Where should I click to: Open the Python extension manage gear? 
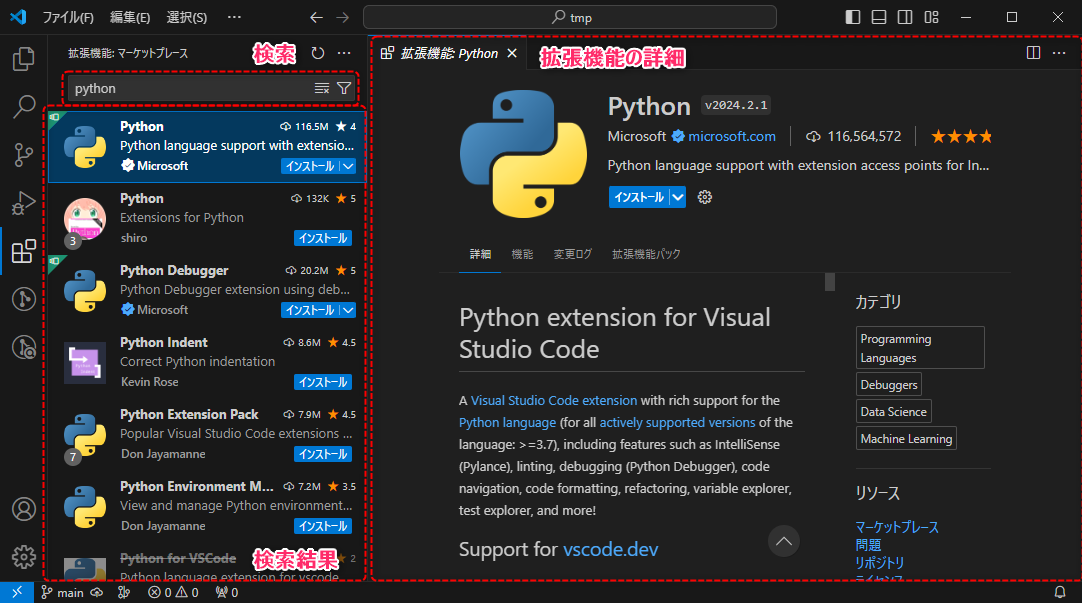tap(705, 197)
